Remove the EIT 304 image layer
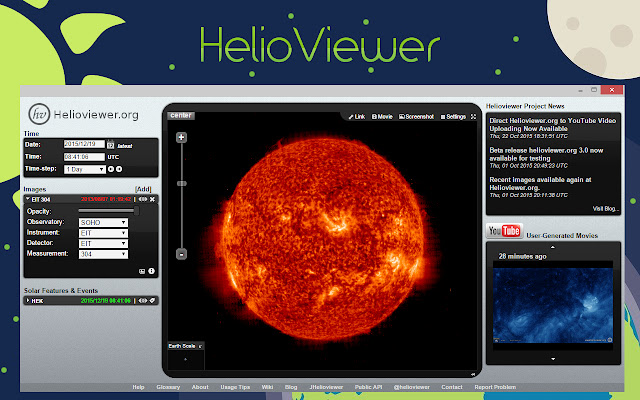 coord(152,199)
